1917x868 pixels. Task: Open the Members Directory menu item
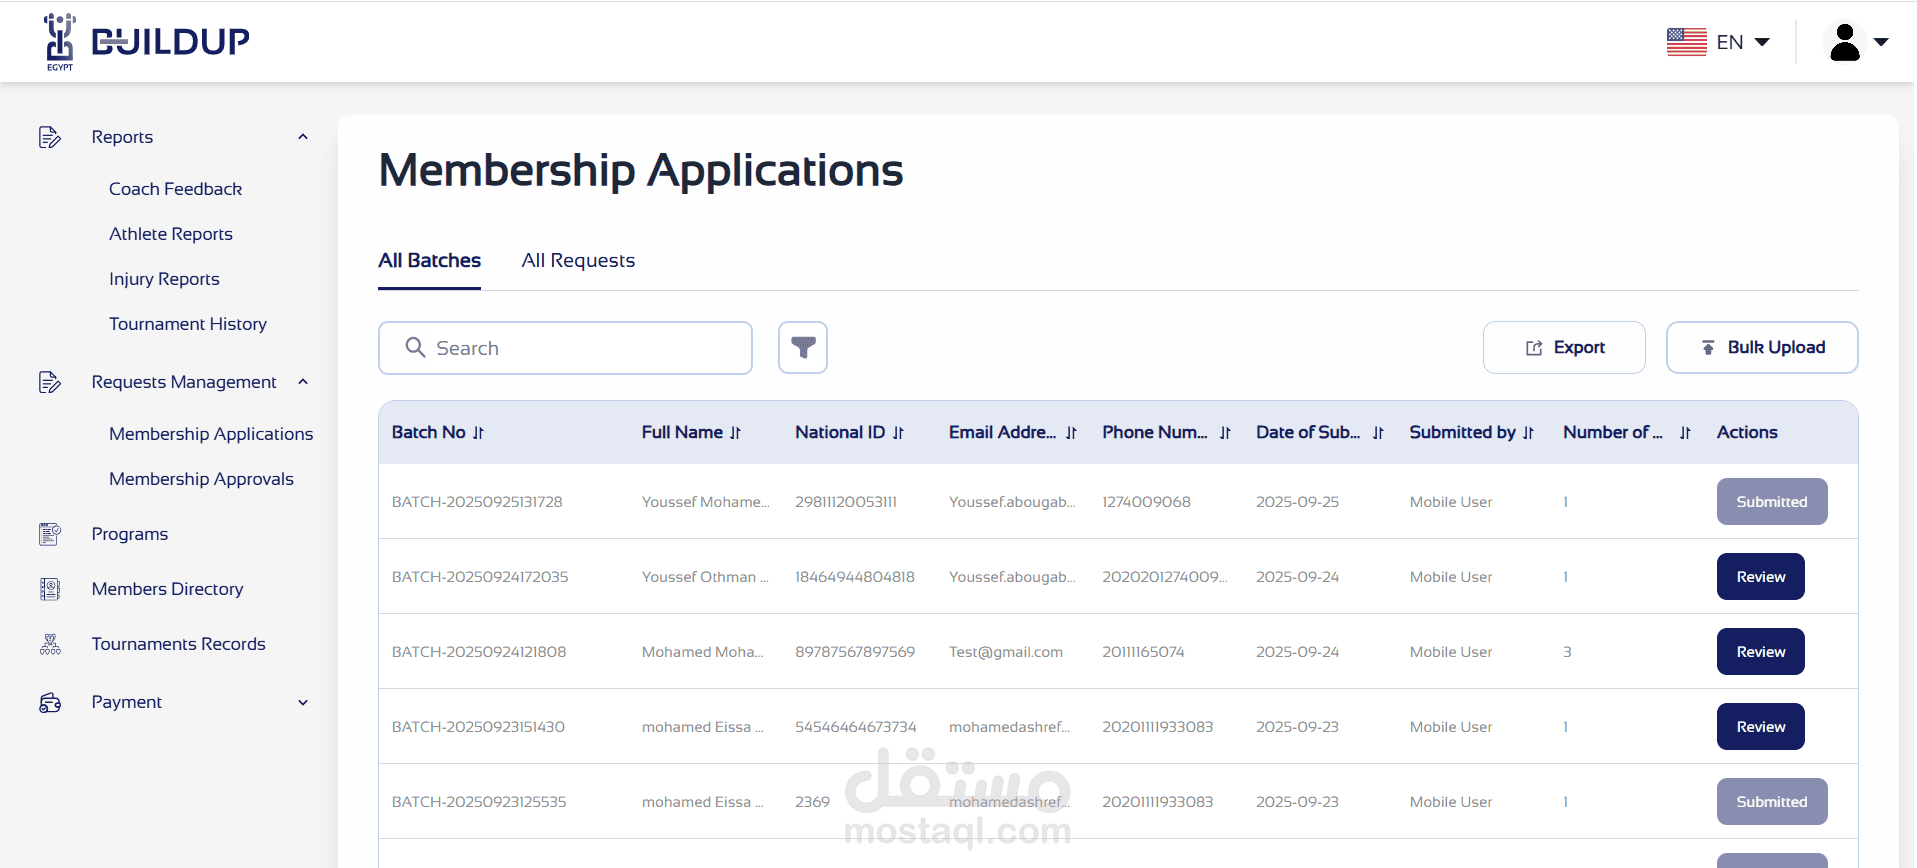point(167,589)
